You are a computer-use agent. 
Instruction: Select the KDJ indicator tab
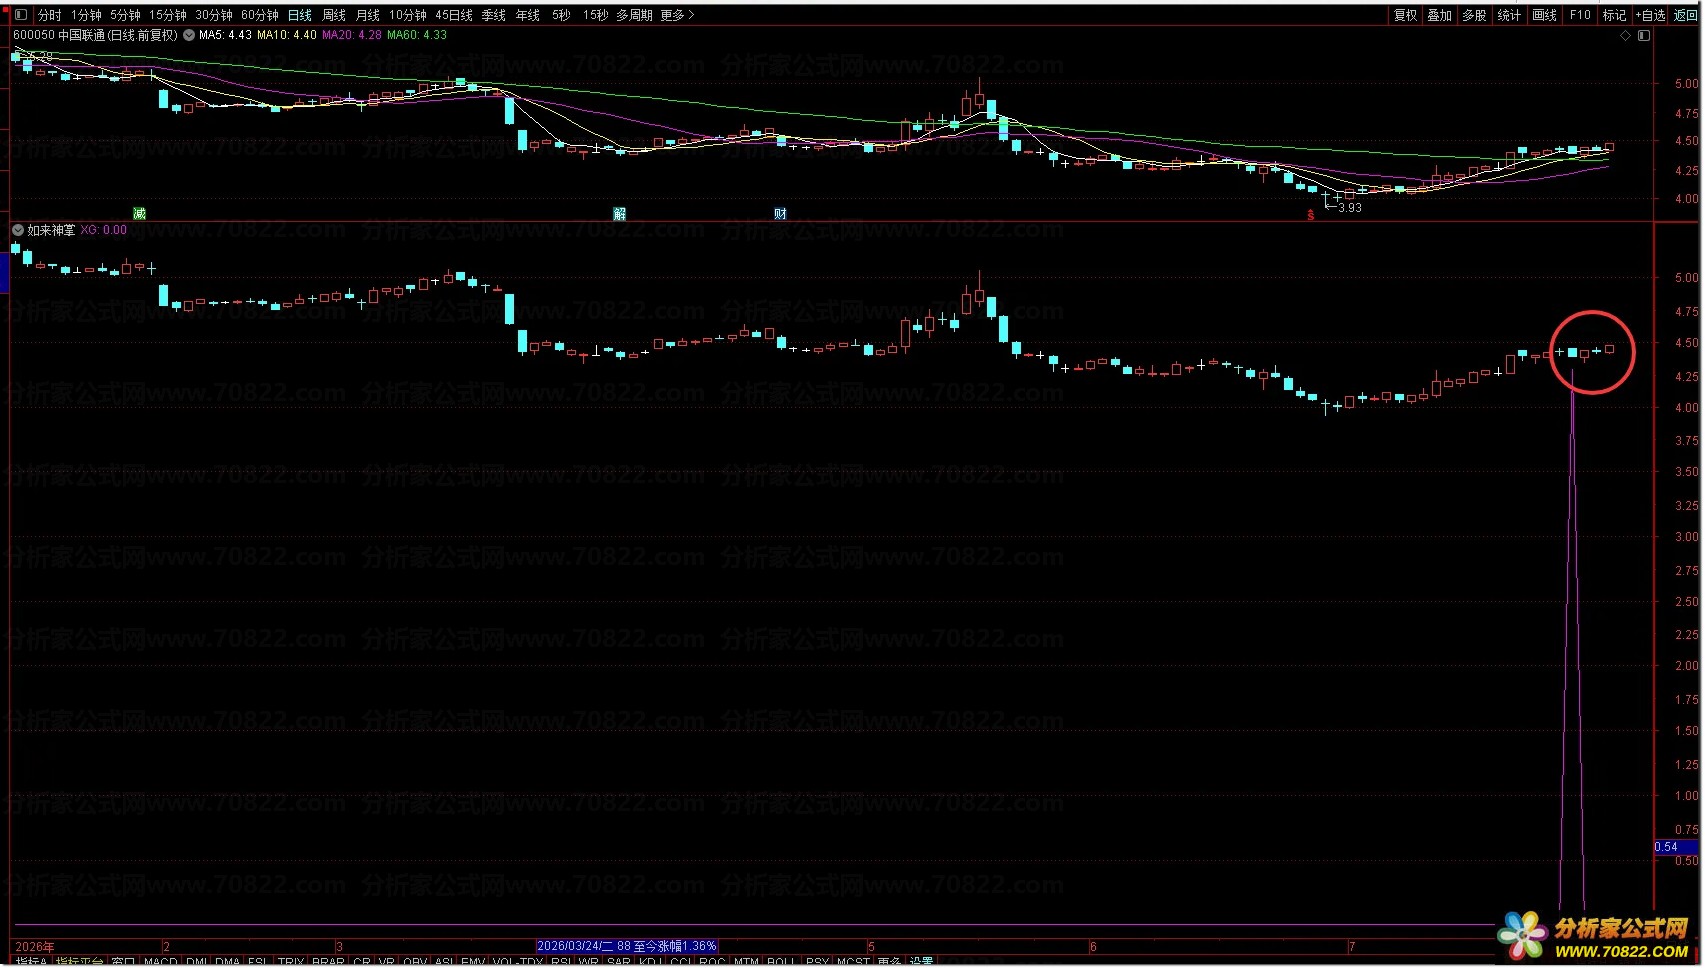(x=650, y=962)
